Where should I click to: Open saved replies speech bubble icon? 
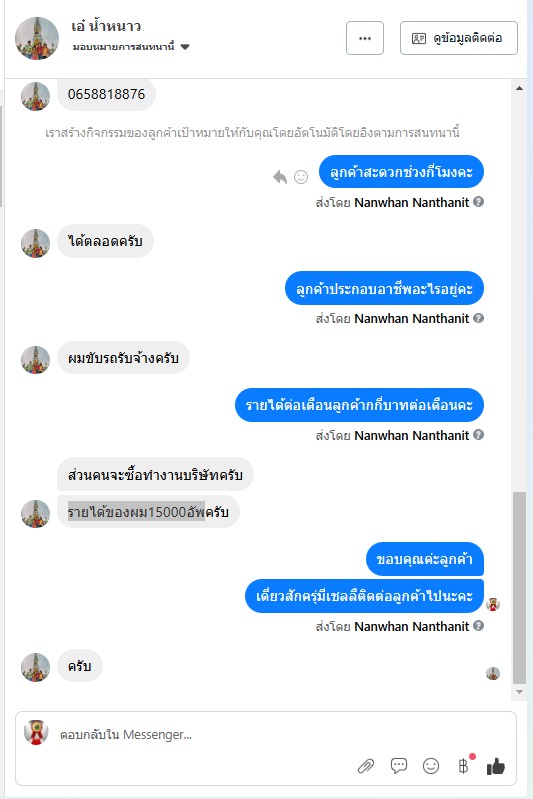click(398, 765)
